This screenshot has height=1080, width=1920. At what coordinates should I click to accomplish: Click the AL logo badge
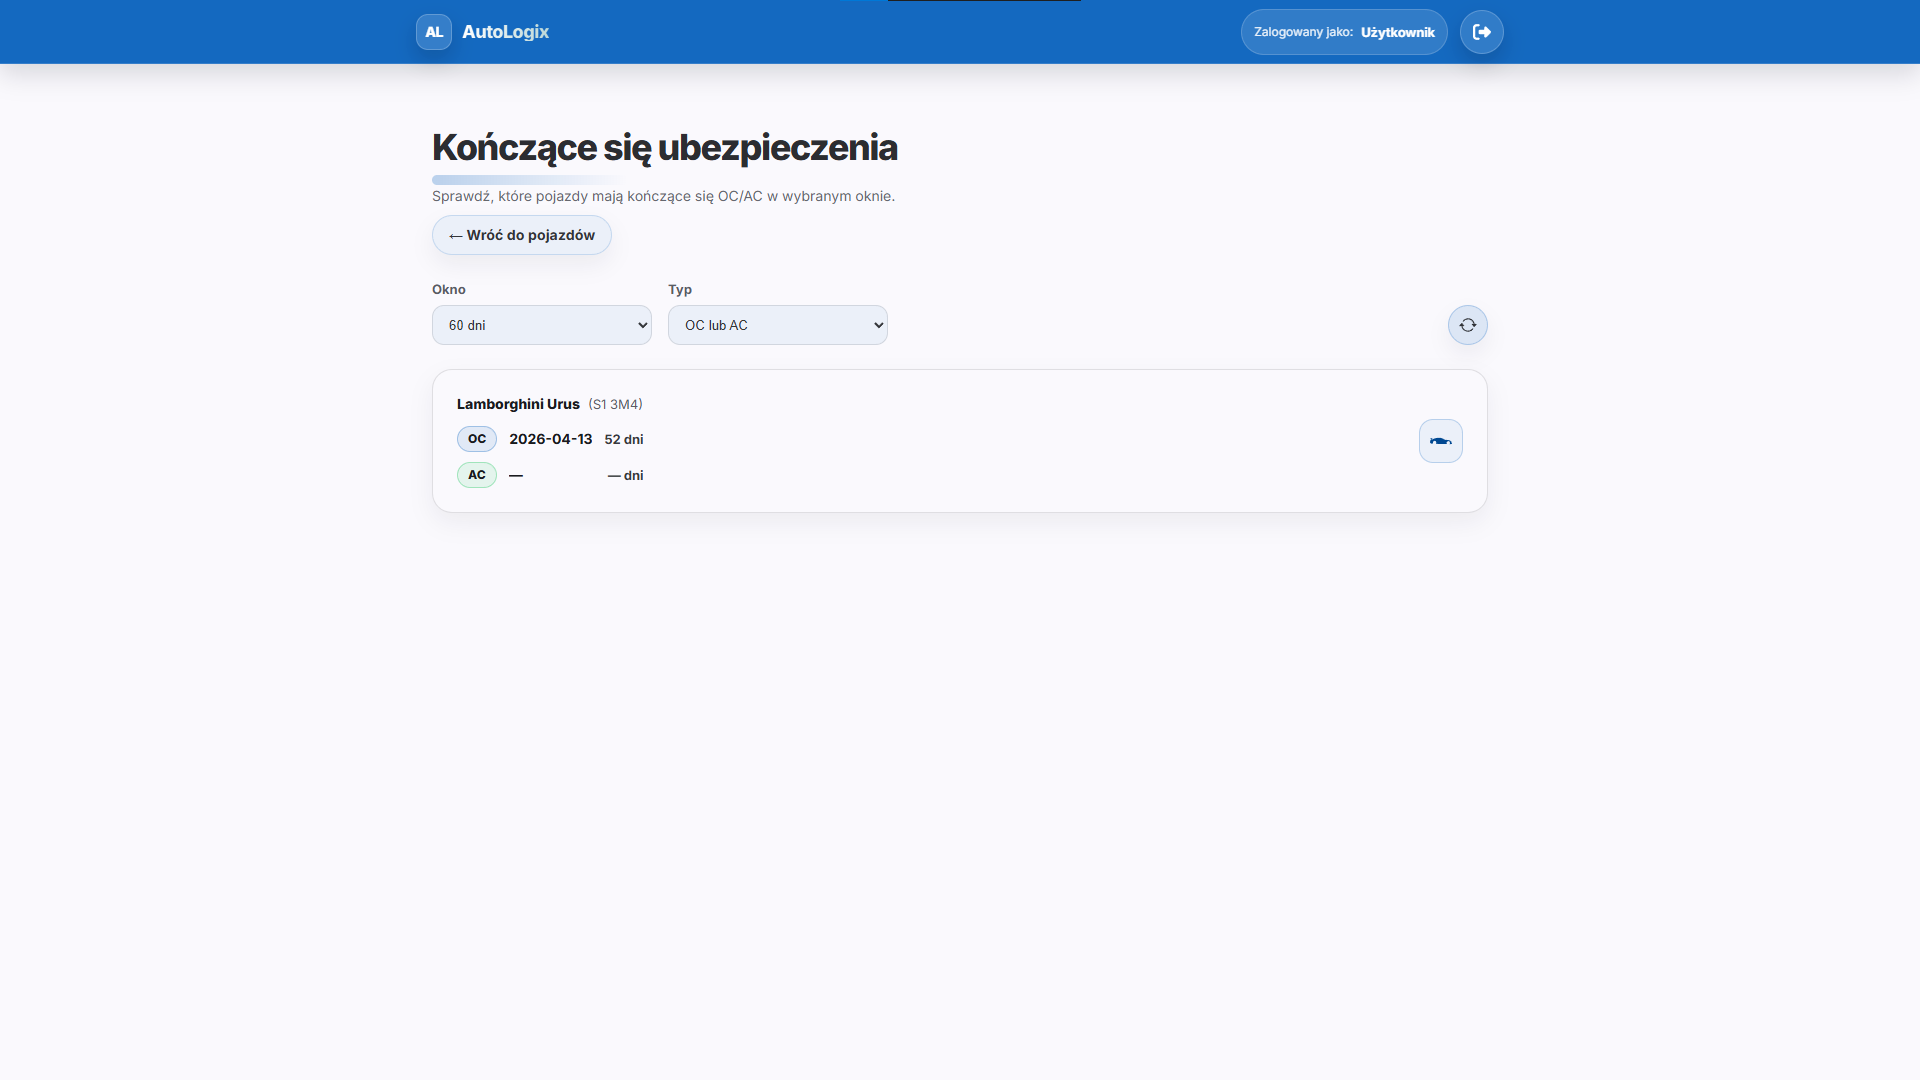click(x=434, y=32)
